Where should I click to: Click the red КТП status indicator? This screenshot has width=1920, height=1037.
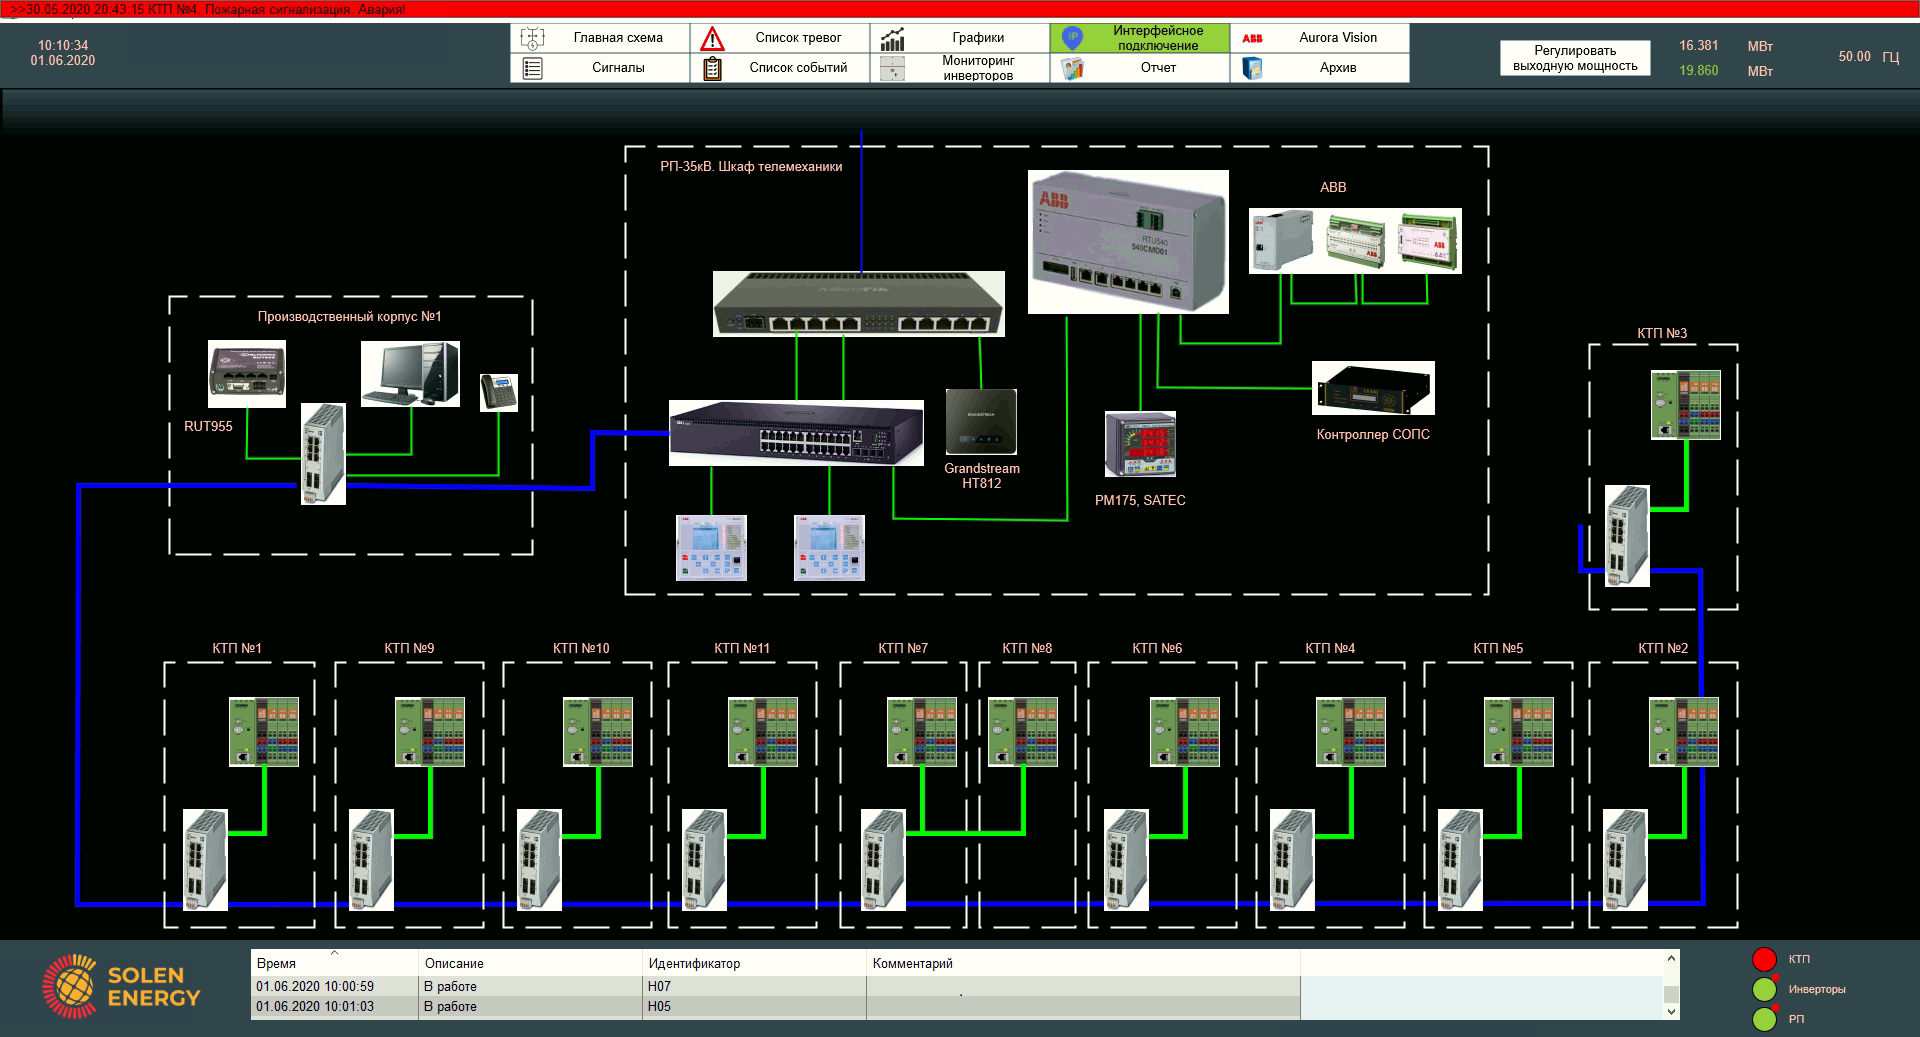point(1764,959)
